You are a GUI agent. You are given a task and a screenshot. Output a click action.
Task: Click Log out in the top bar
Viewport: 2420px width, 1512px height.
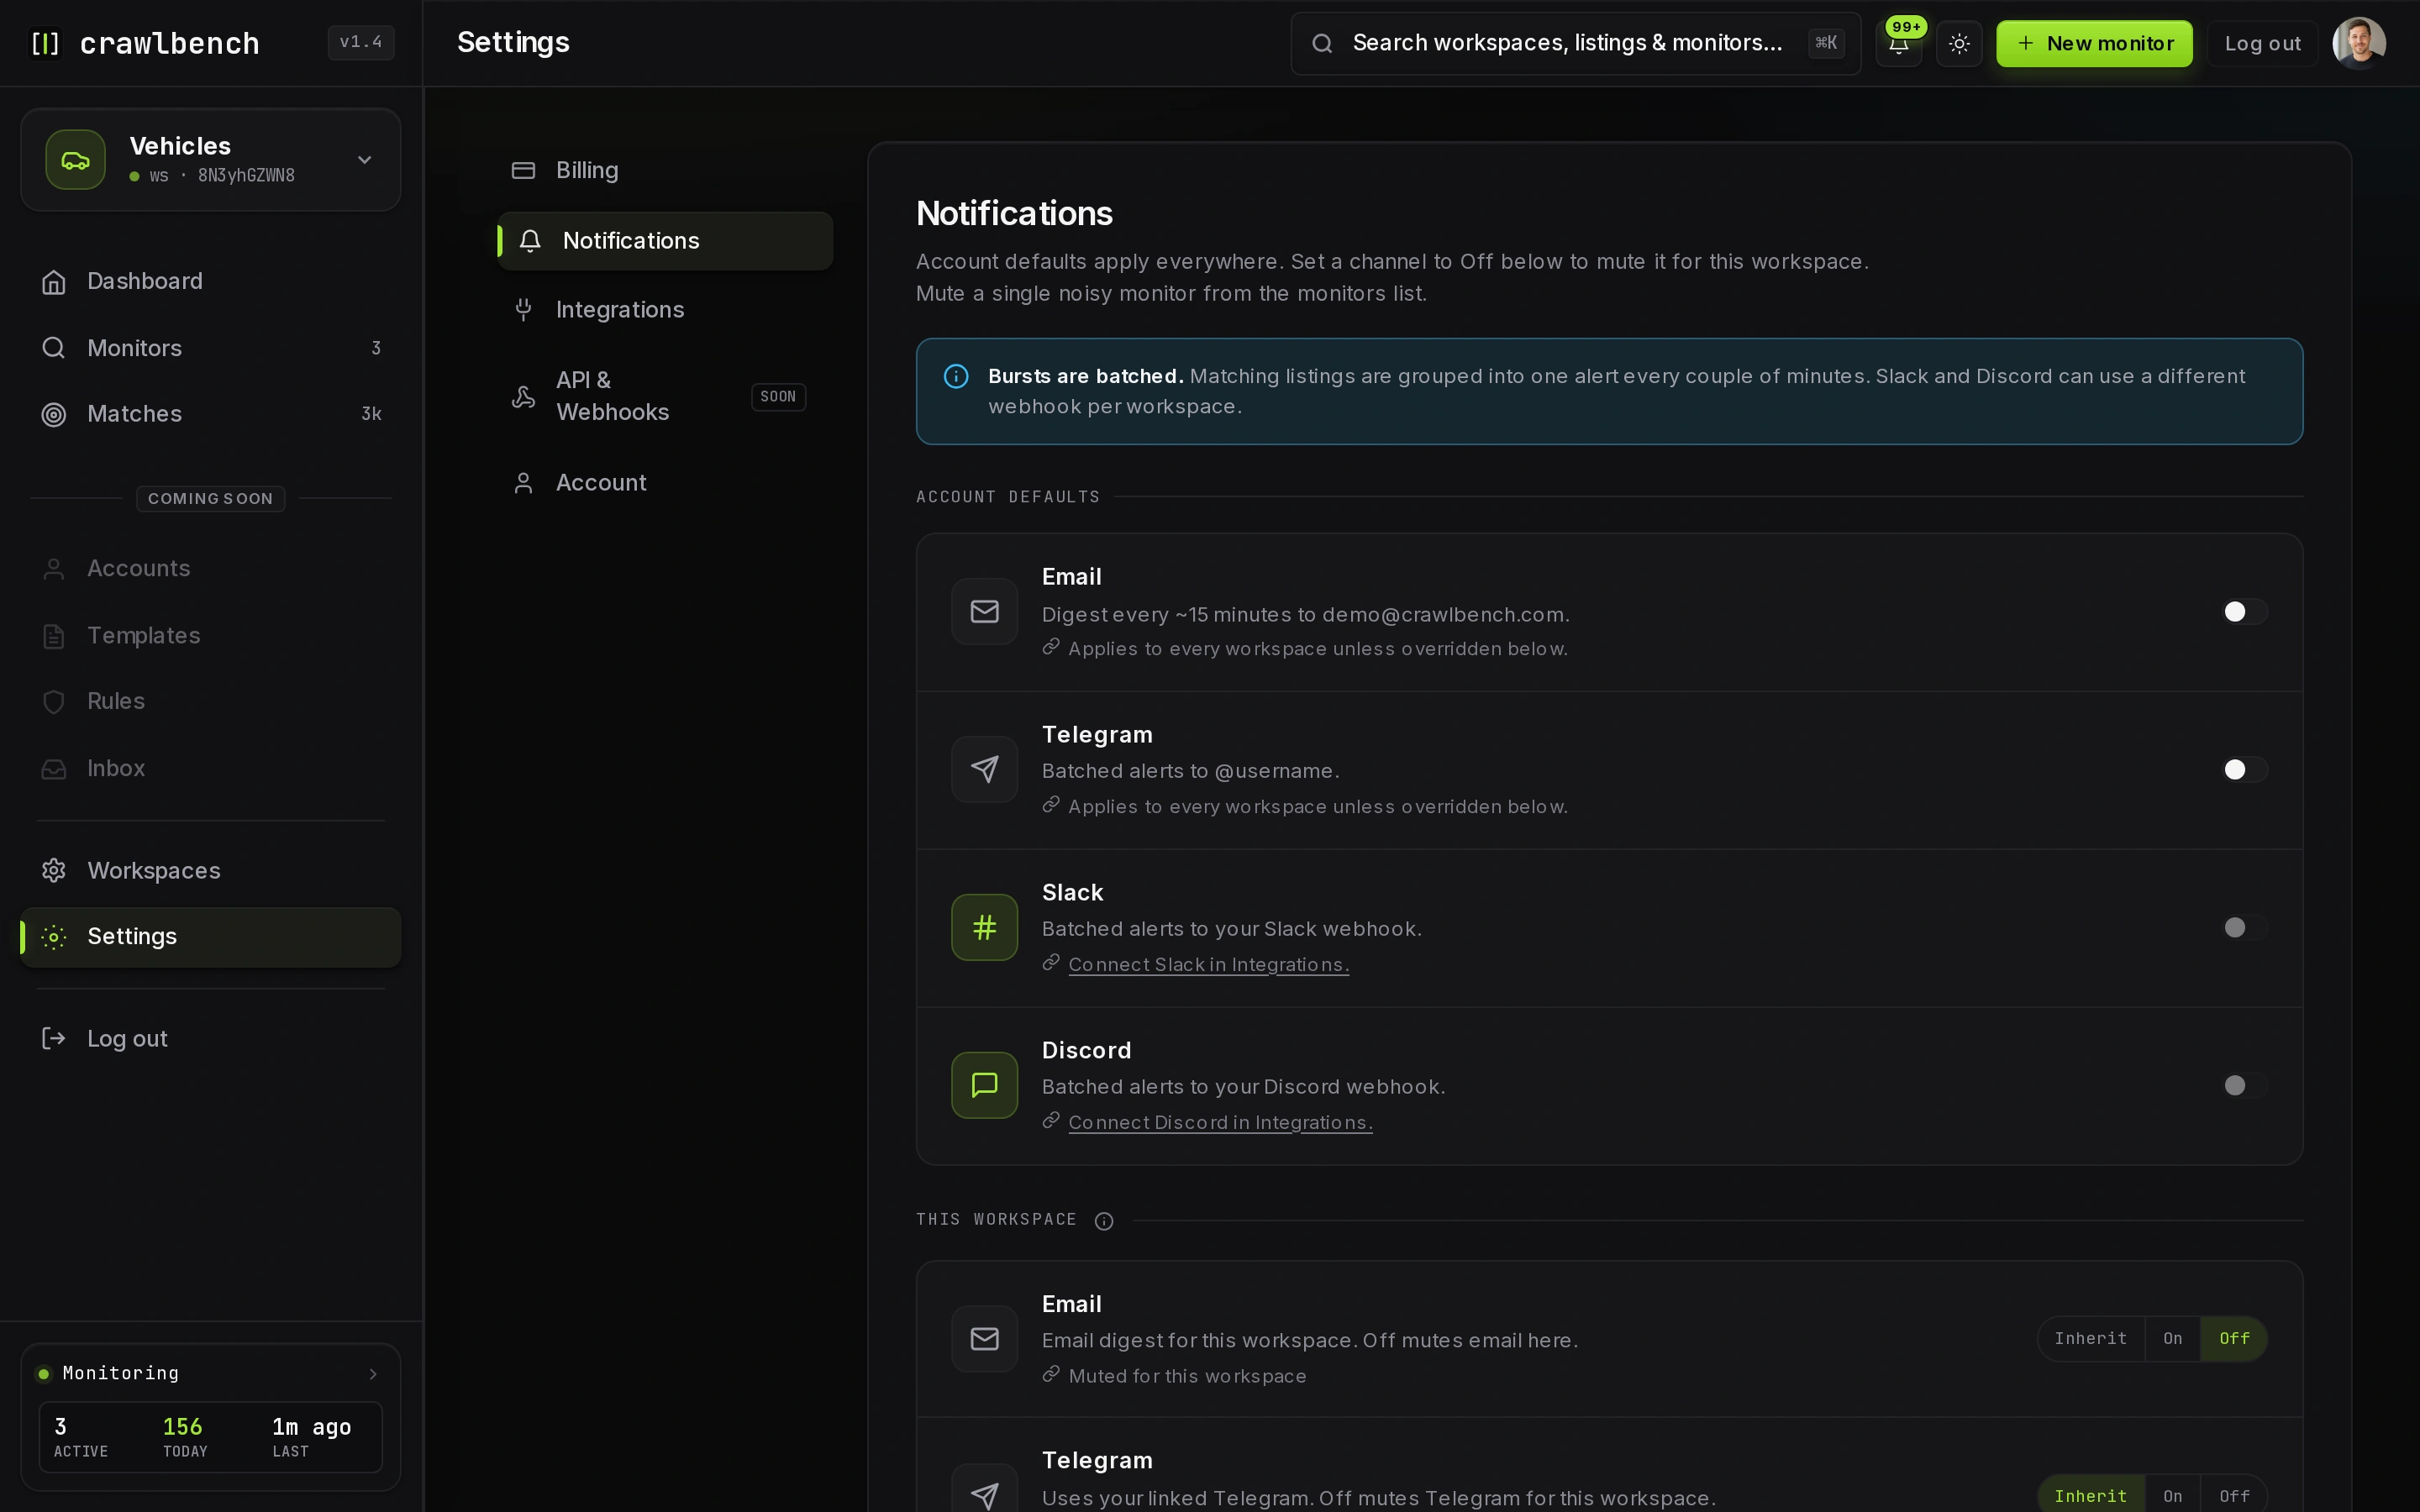[x=2262, y=44]
